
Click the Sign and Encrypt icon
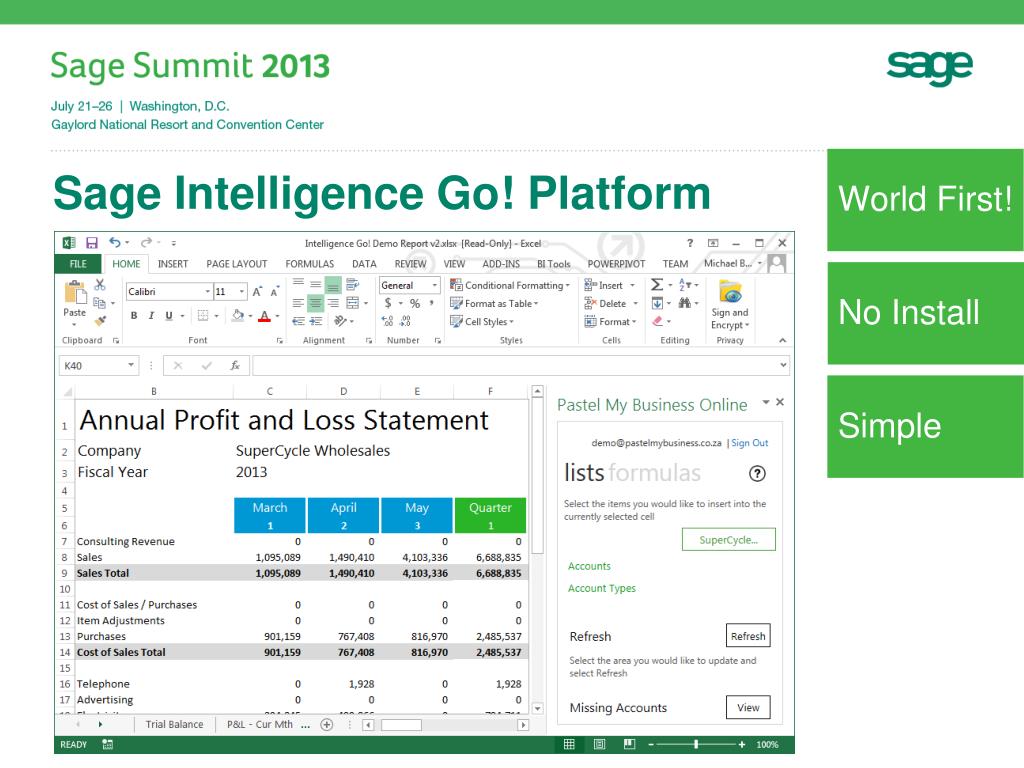730,292
